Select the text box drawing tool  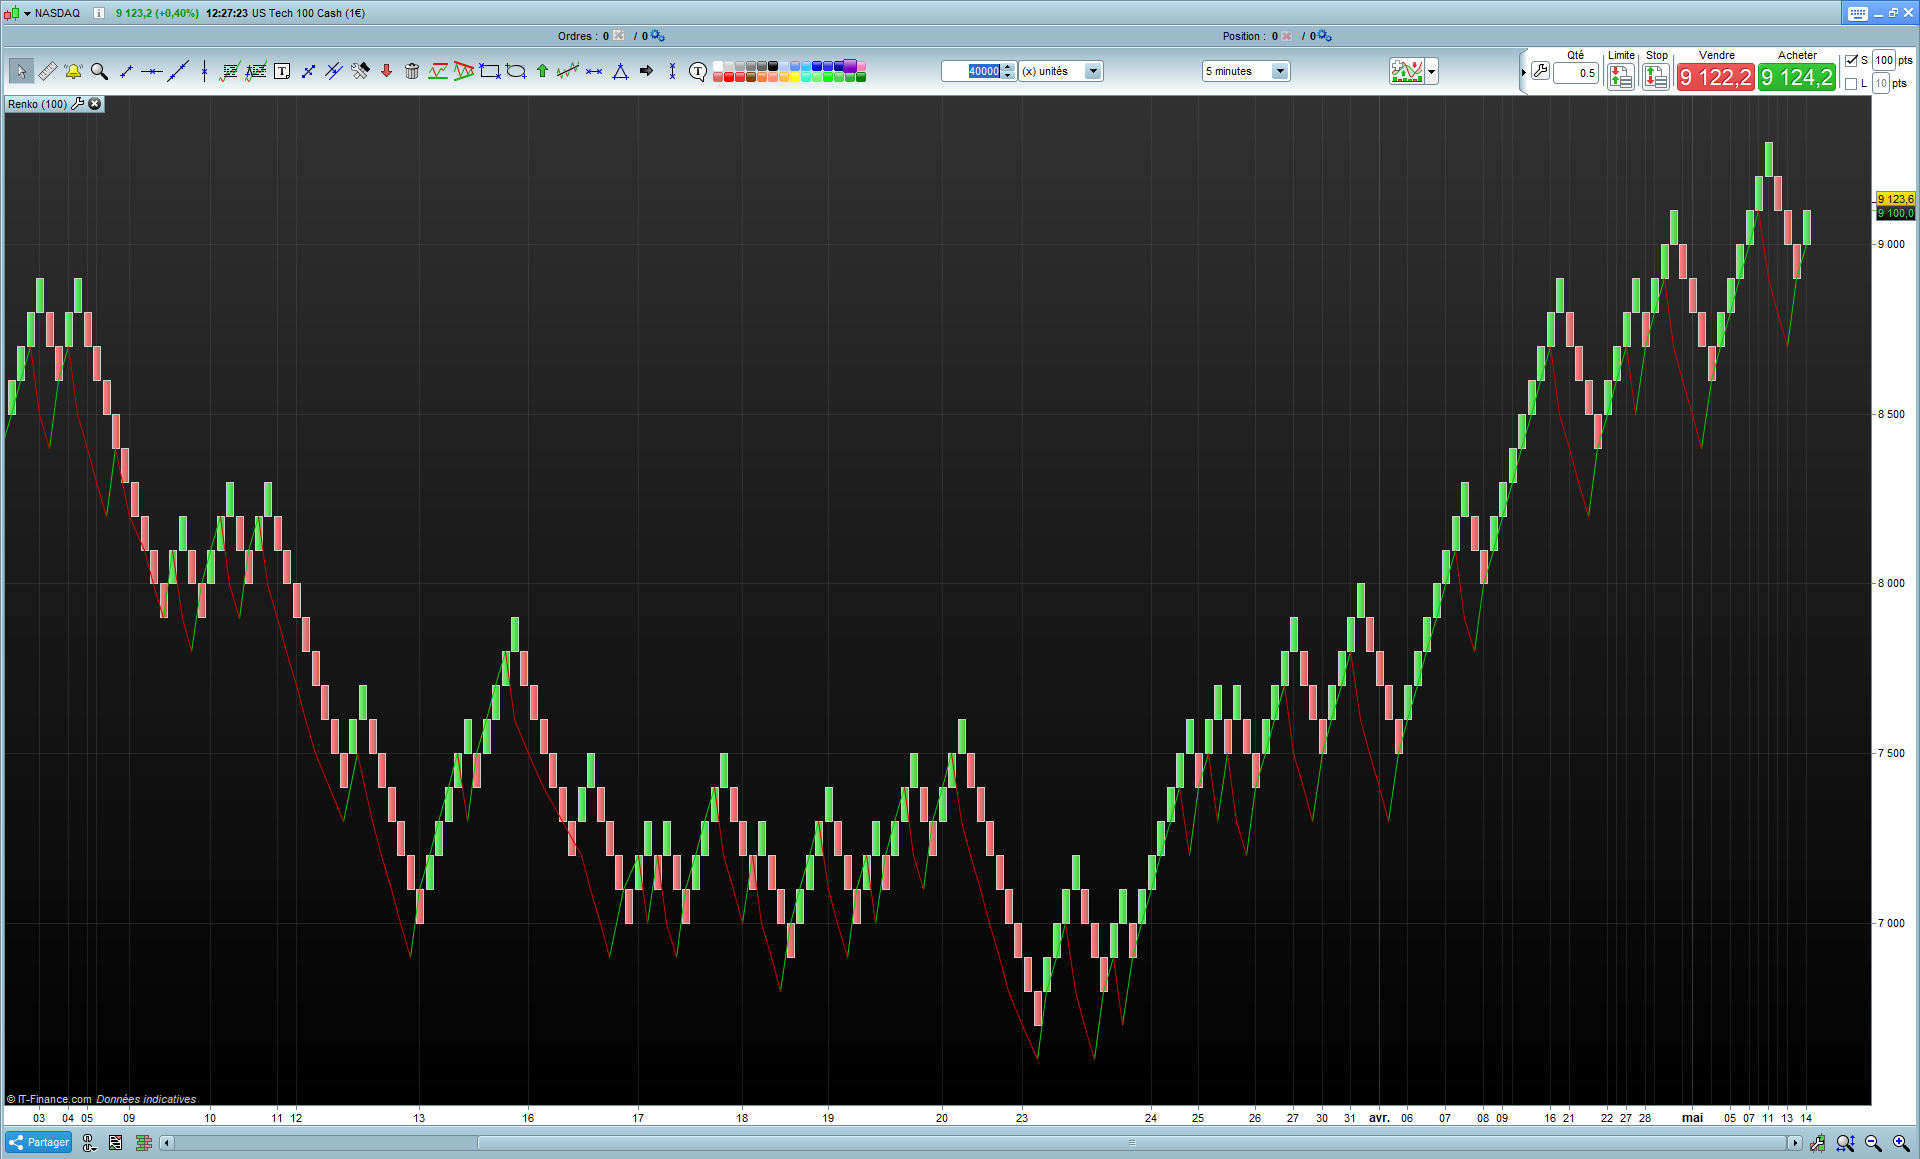[x=282, y=71]
